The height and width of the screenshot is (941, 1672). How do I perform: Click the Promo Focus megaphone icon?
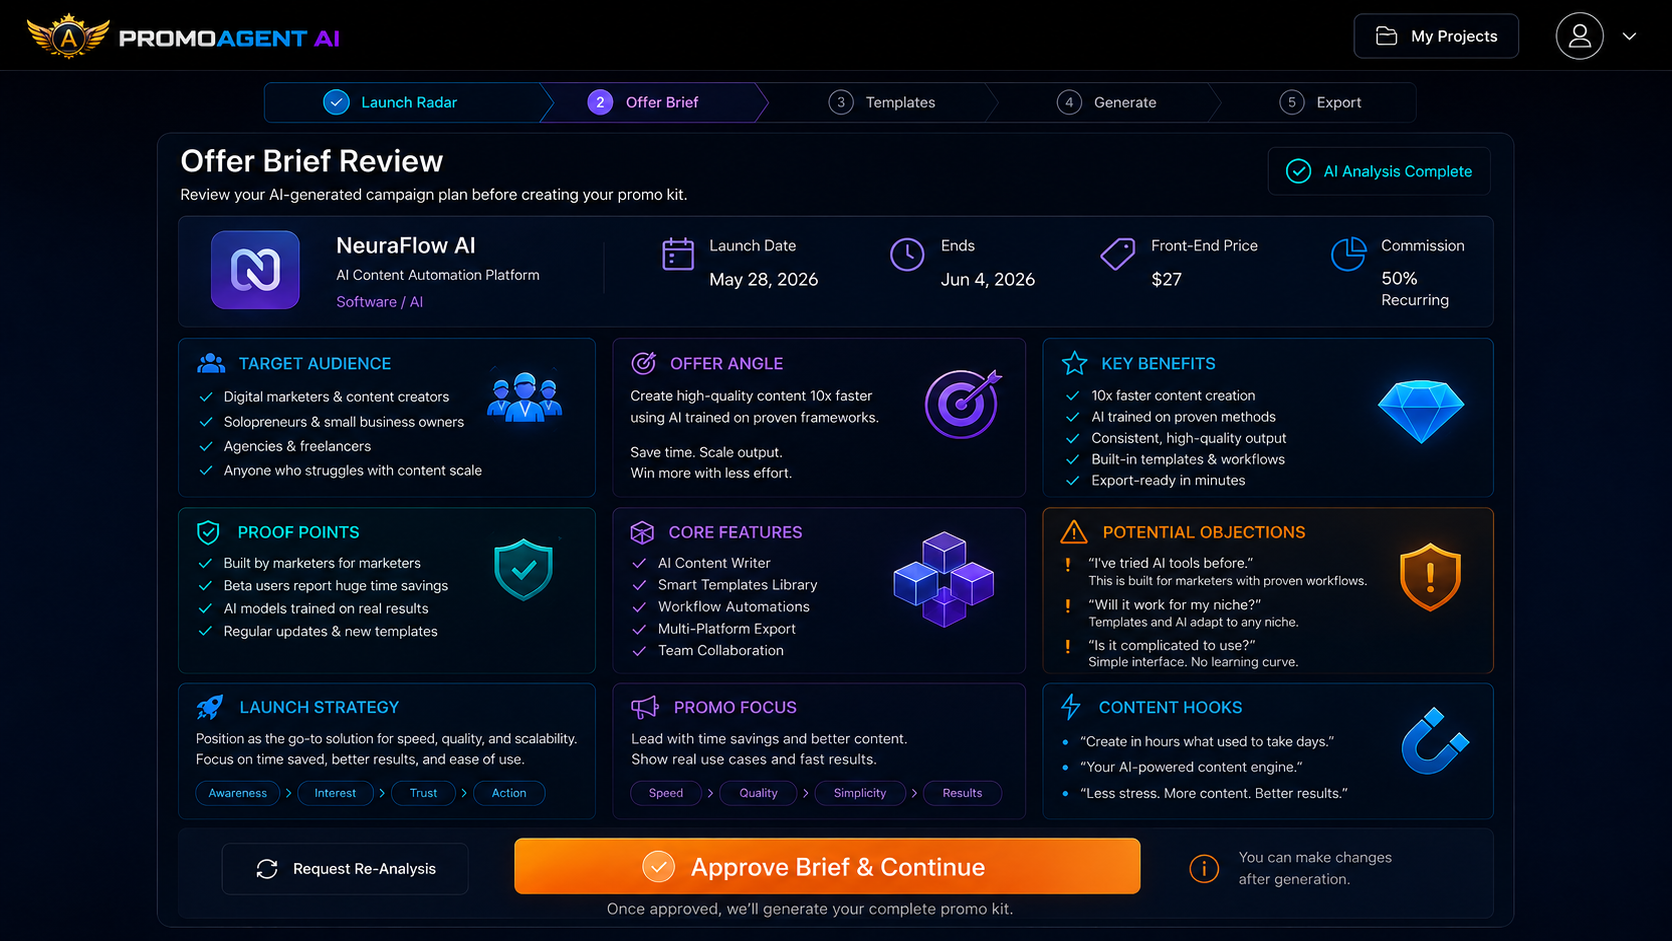coord(645,707)
